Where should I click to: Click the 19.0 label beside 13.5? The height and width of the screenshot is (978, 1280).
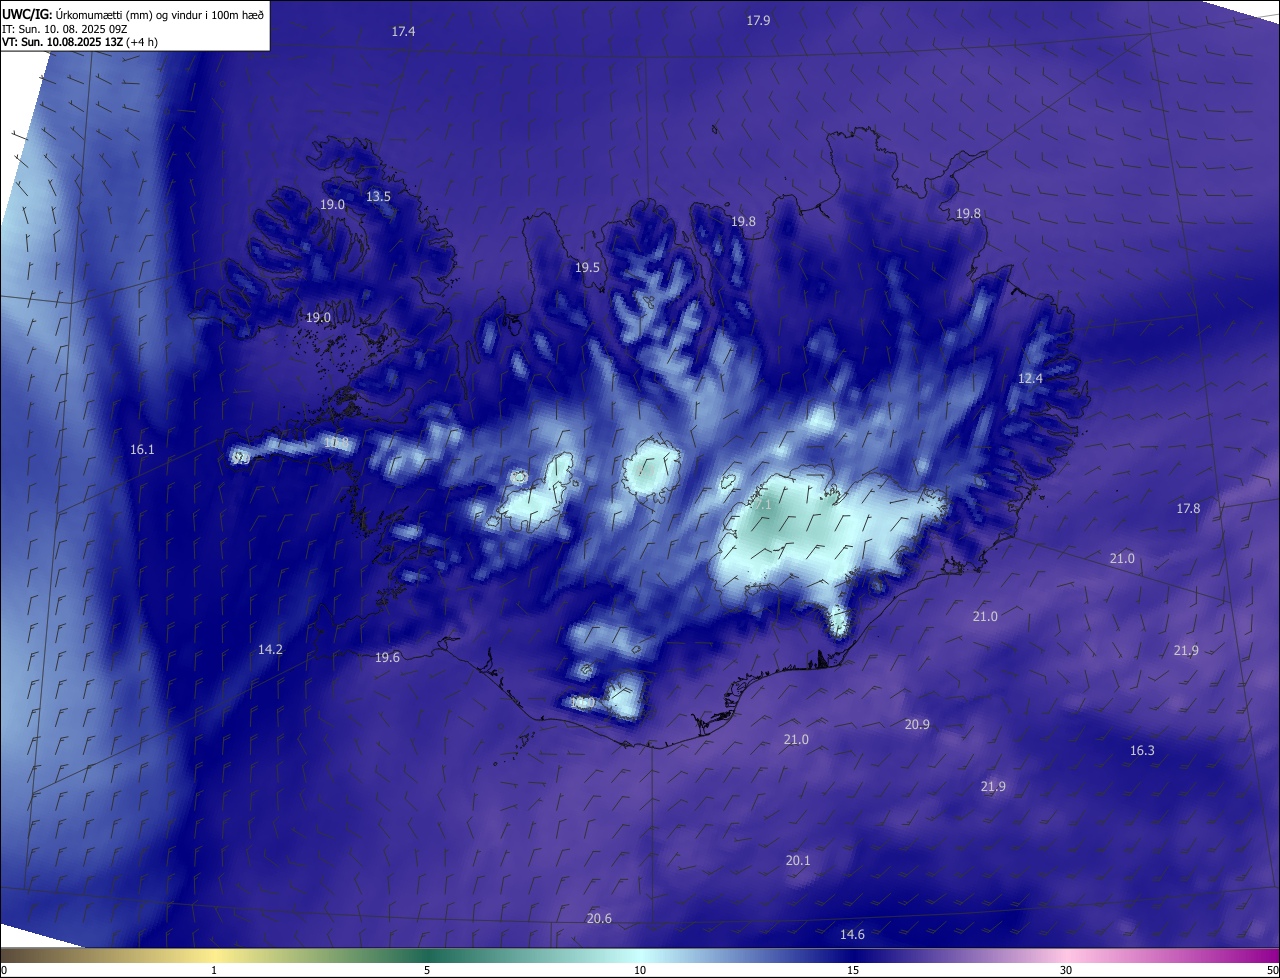pyautogui.click(x=332, y=205)
